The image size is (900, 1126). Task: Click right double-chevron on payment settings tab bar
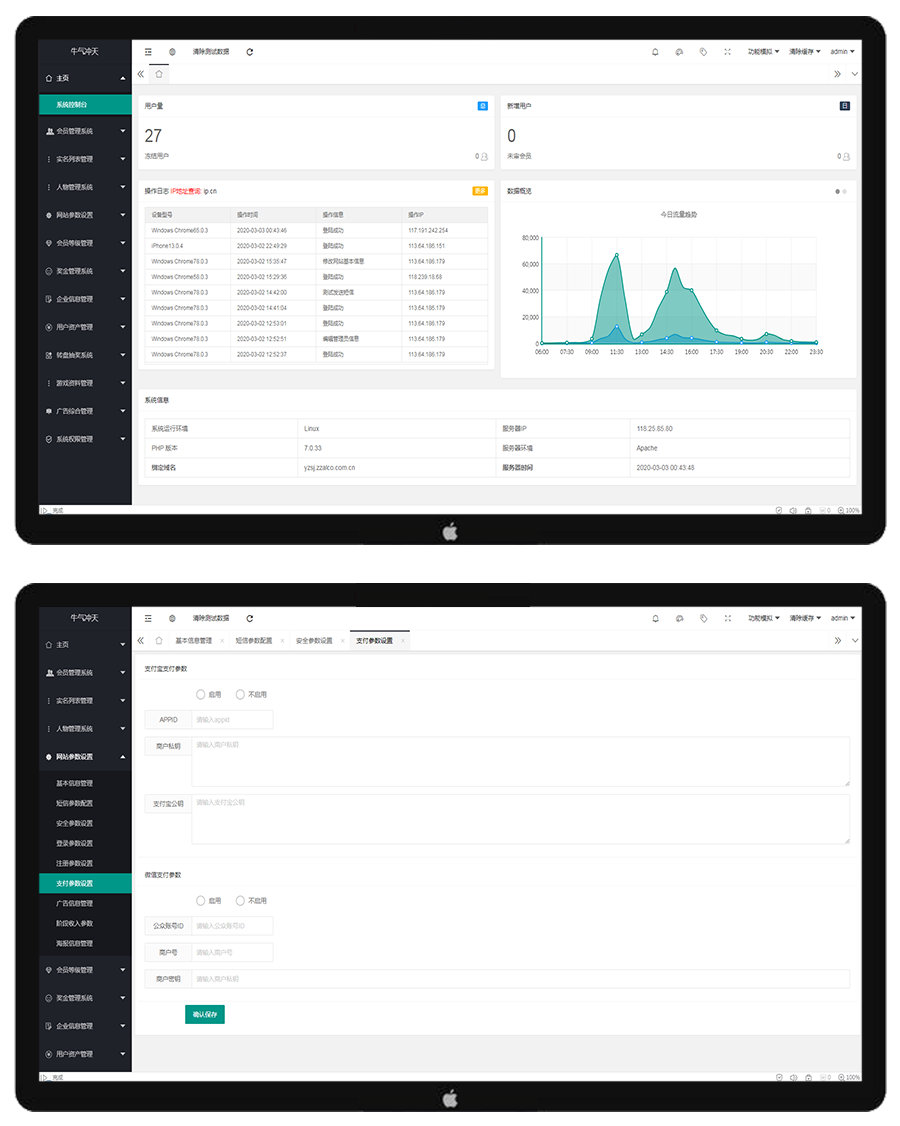[838, 641]
